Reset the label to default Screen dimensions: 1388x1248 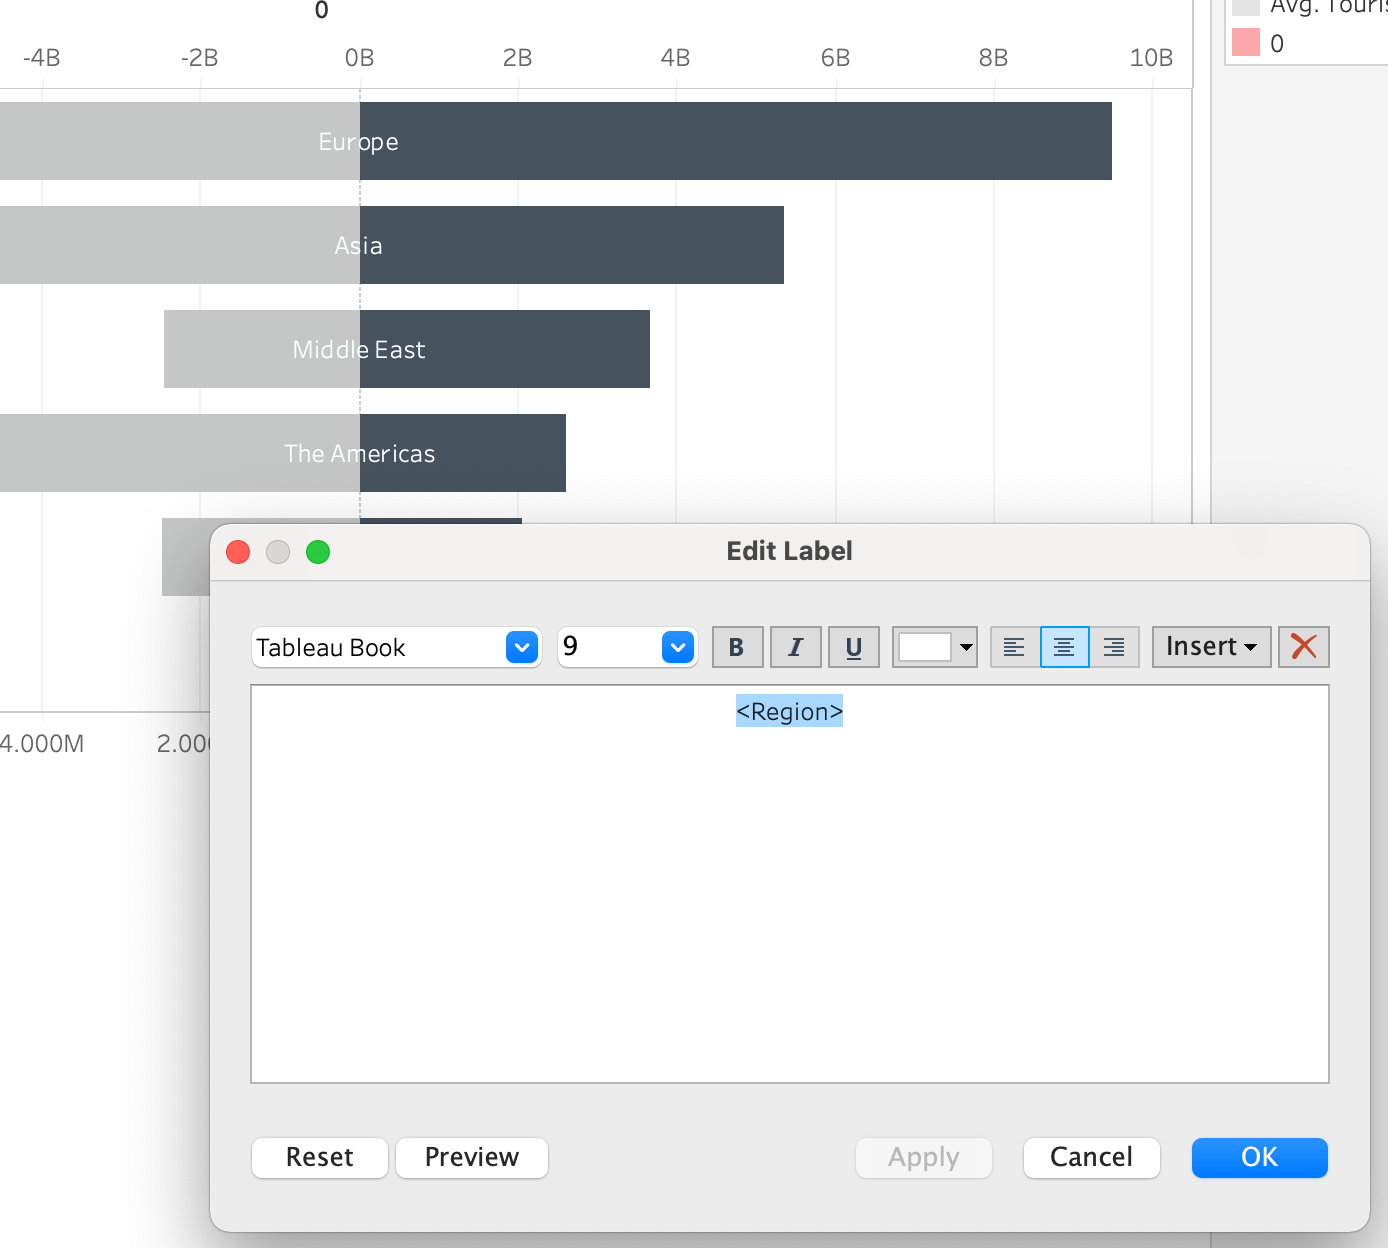click(319, 1157)
